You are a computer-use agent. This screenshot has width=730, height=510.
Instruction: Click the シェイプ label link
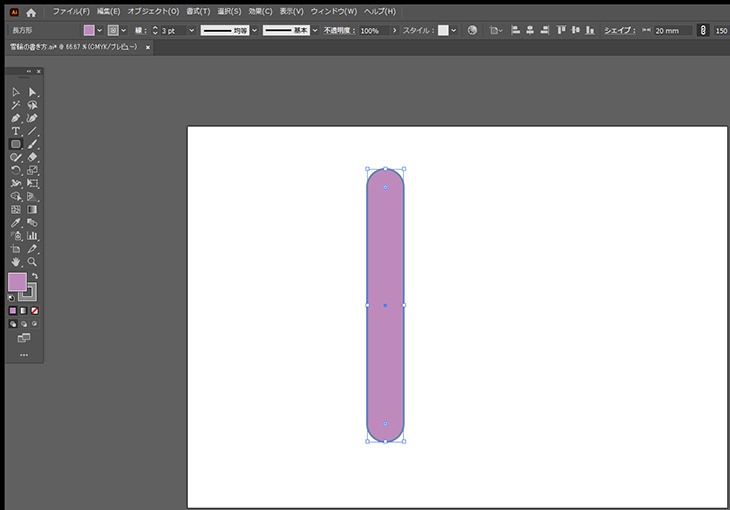tap(619, 30)
